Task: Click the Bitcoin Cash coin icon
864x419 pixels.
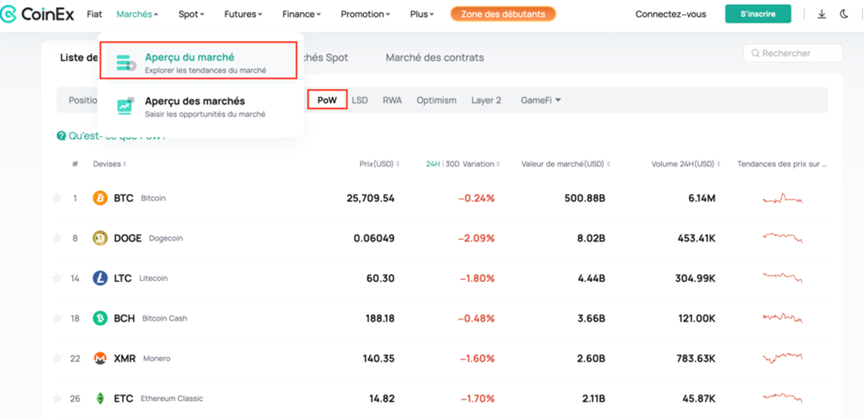Action: tap(100, 318)
